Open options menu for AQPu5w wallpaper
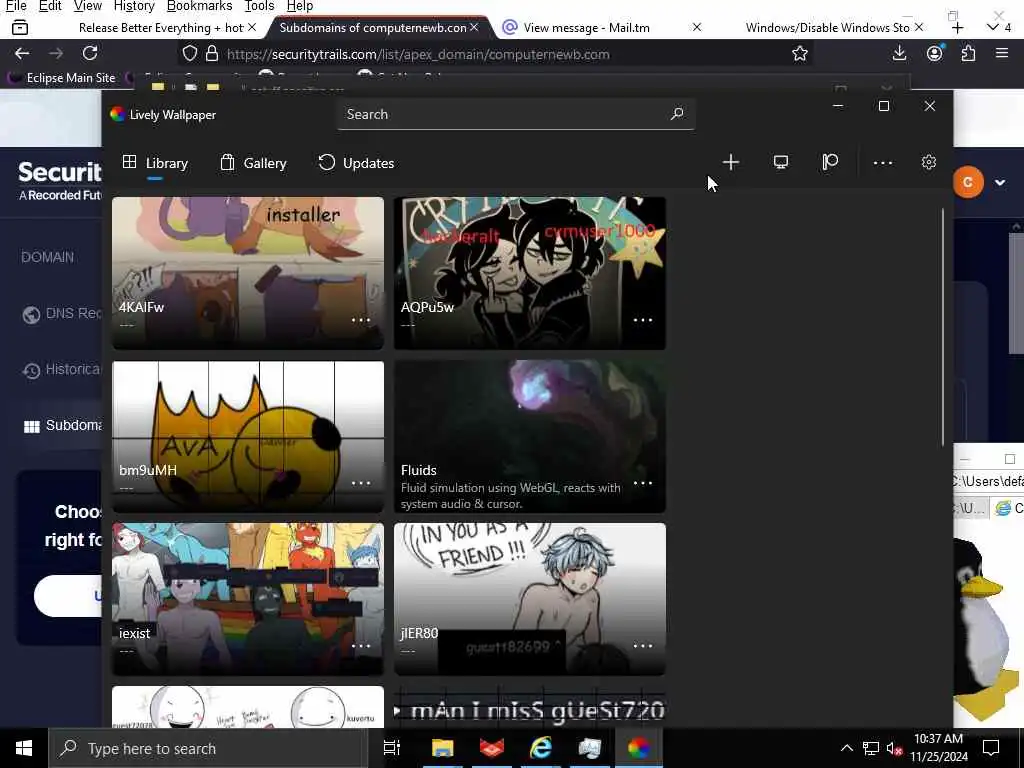Viewport: 1024px width, 768px height. [x=643, y=320]
